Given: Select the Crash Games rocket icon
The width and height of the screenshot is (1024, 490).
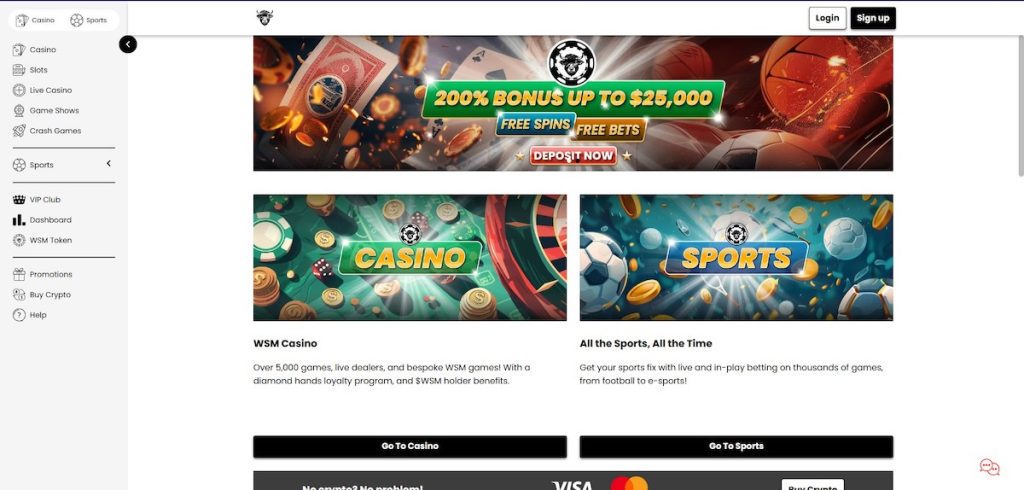Looking at the screenshot, I should point(19,131).
